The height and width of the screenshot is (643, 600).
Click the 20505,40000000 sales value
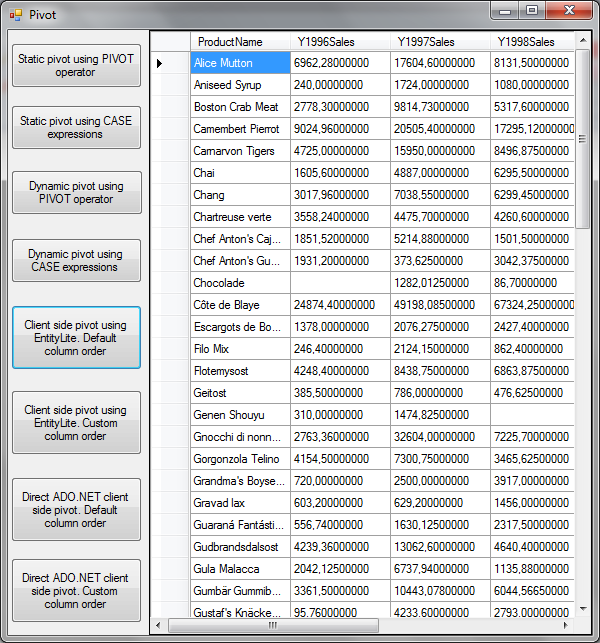(x=440, y=129)
